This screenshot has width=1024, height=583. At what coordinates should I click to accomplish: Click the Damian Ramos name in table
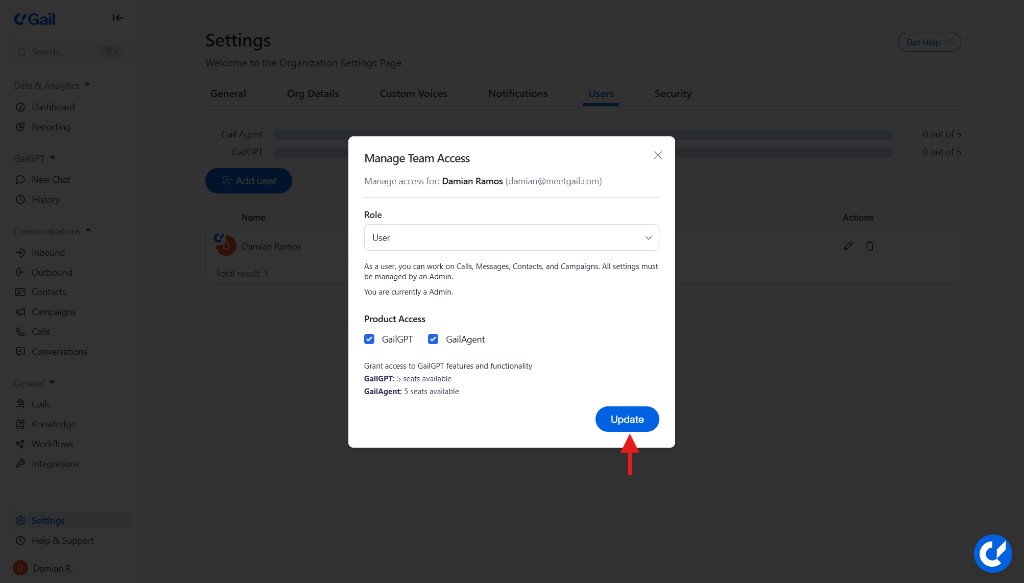pyautogui.click(x=271, y=247)
